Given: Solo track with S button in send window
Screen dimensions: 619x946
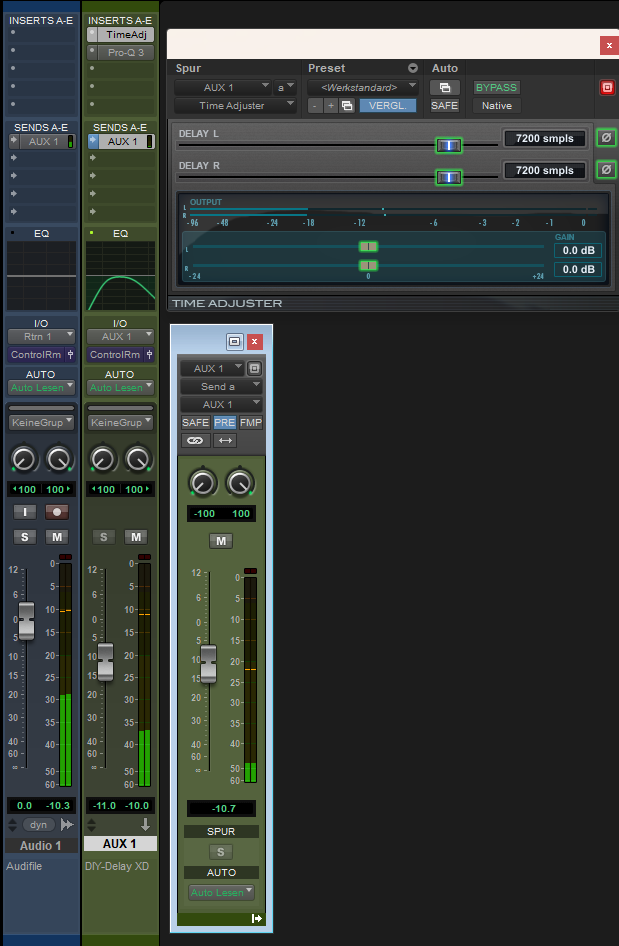Looking at the screenshot, I should [x=221, y=852].
